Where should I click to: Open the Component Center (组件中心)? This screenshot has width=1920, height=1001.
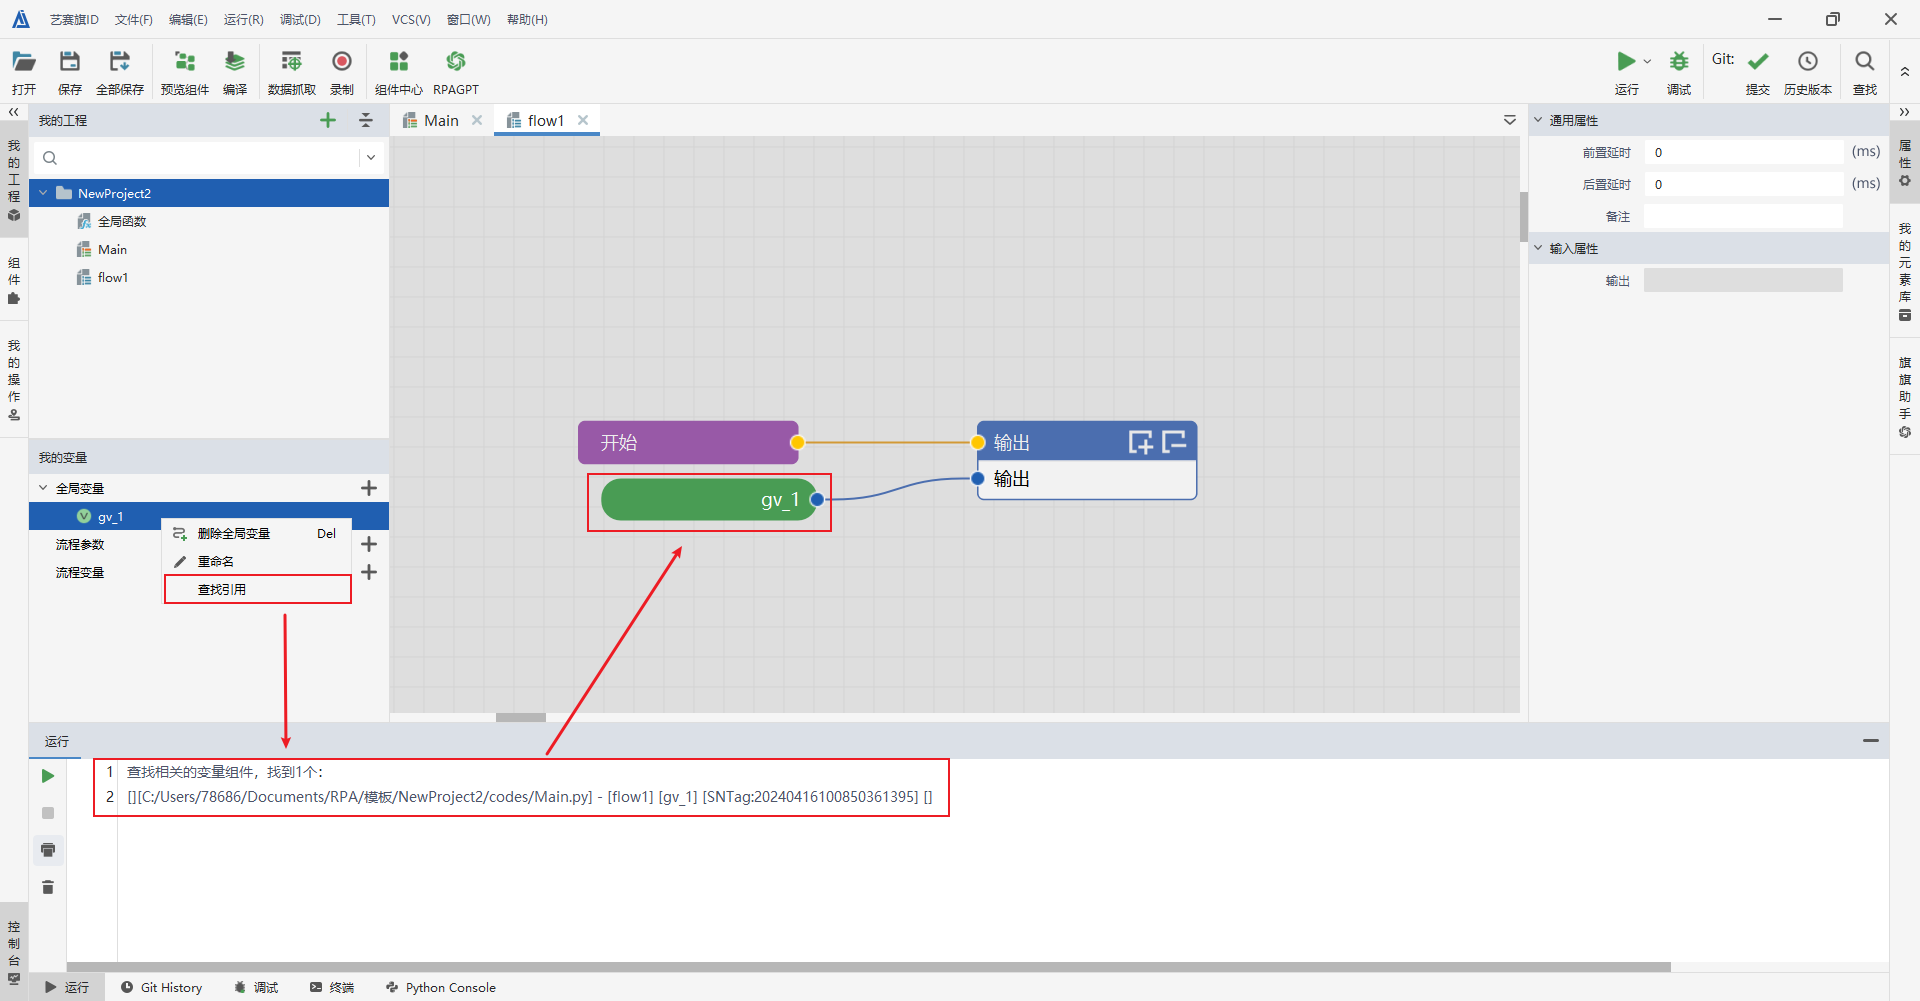tap(399, 62)
